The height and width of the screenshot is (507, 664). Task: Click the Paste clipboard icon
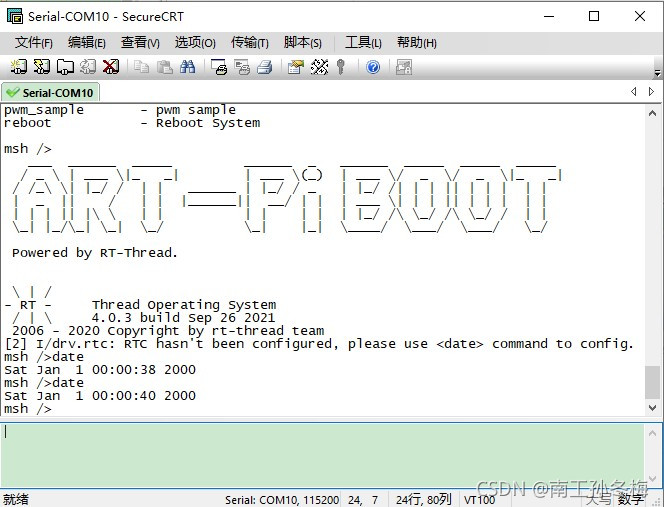tap(164, 67)
